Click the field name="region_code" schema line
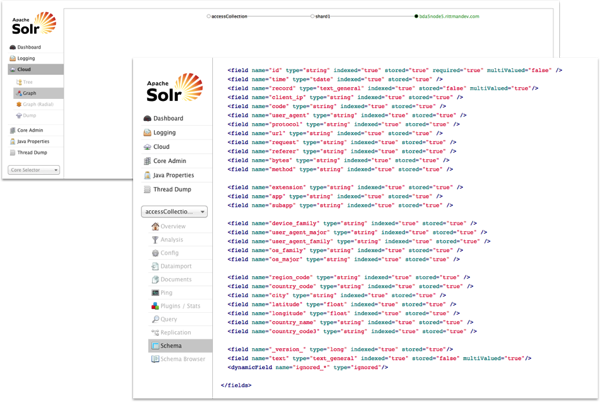 coord(349,277)
